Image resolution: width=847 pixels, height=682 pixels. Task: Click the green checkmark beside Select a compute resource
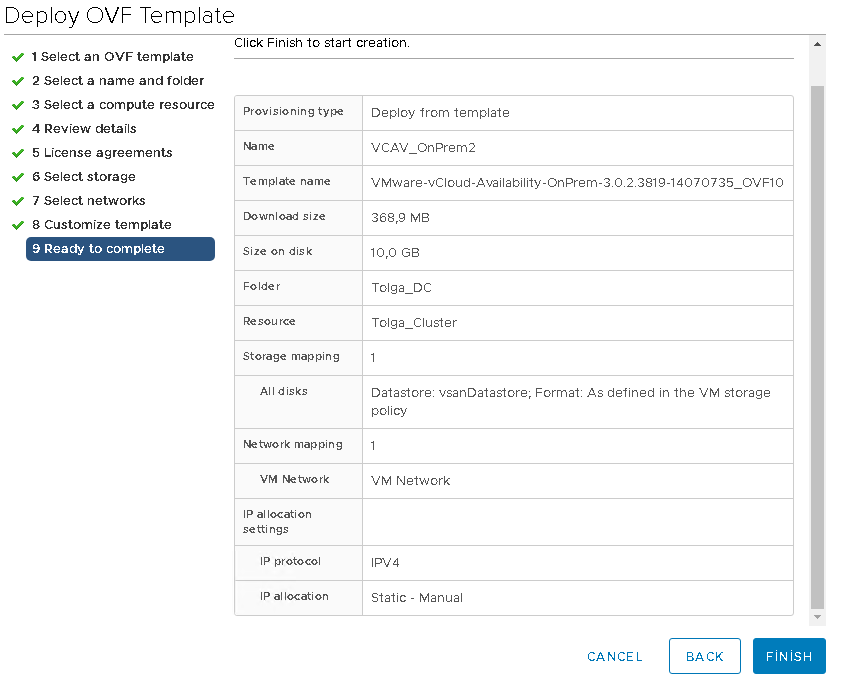click(18, 105)
